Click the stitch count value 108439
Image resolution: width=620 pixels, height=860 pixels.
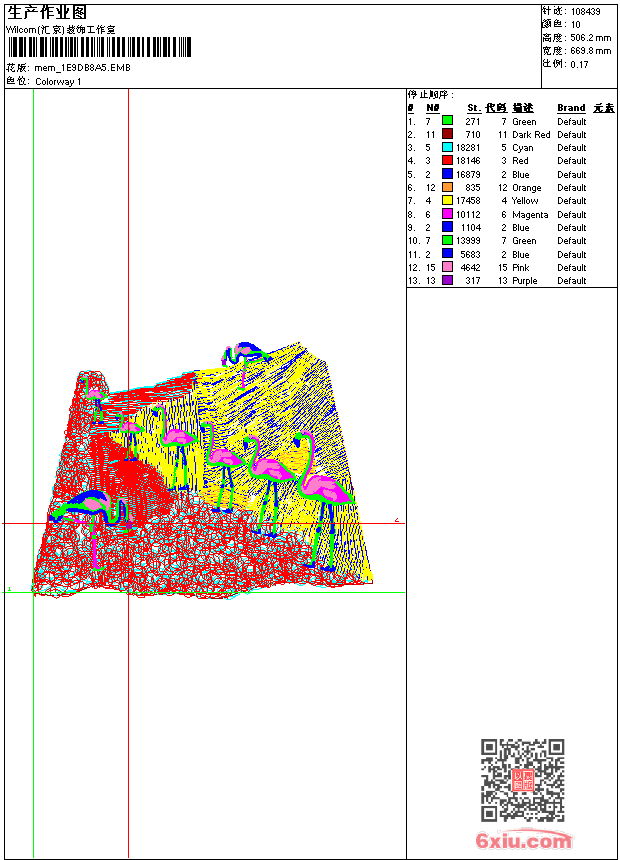[585, 12]
